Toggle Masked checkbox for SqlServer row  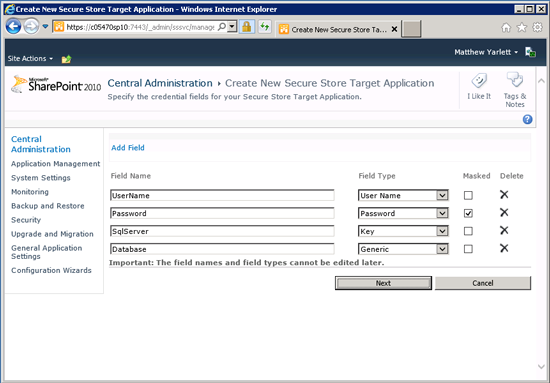pos(468,231)
